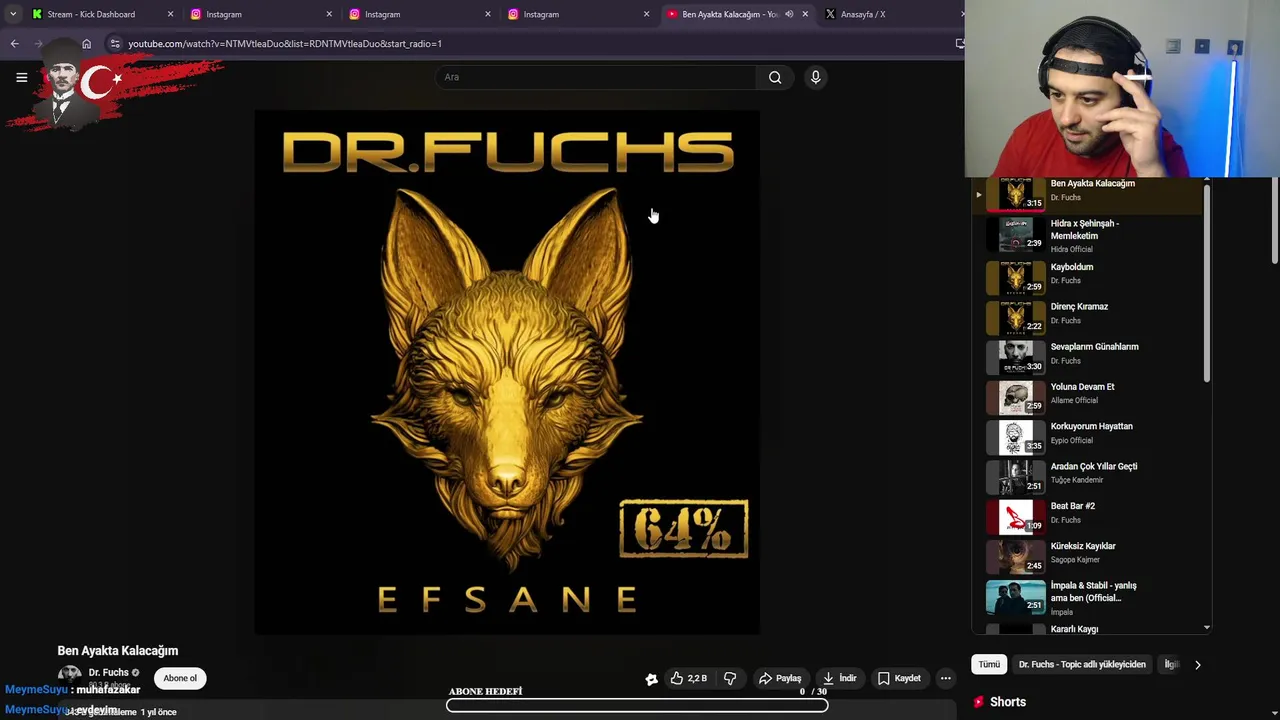Open the tab search chevron at top-left
The image size is (1280, 720).
(x=12, y=14)
